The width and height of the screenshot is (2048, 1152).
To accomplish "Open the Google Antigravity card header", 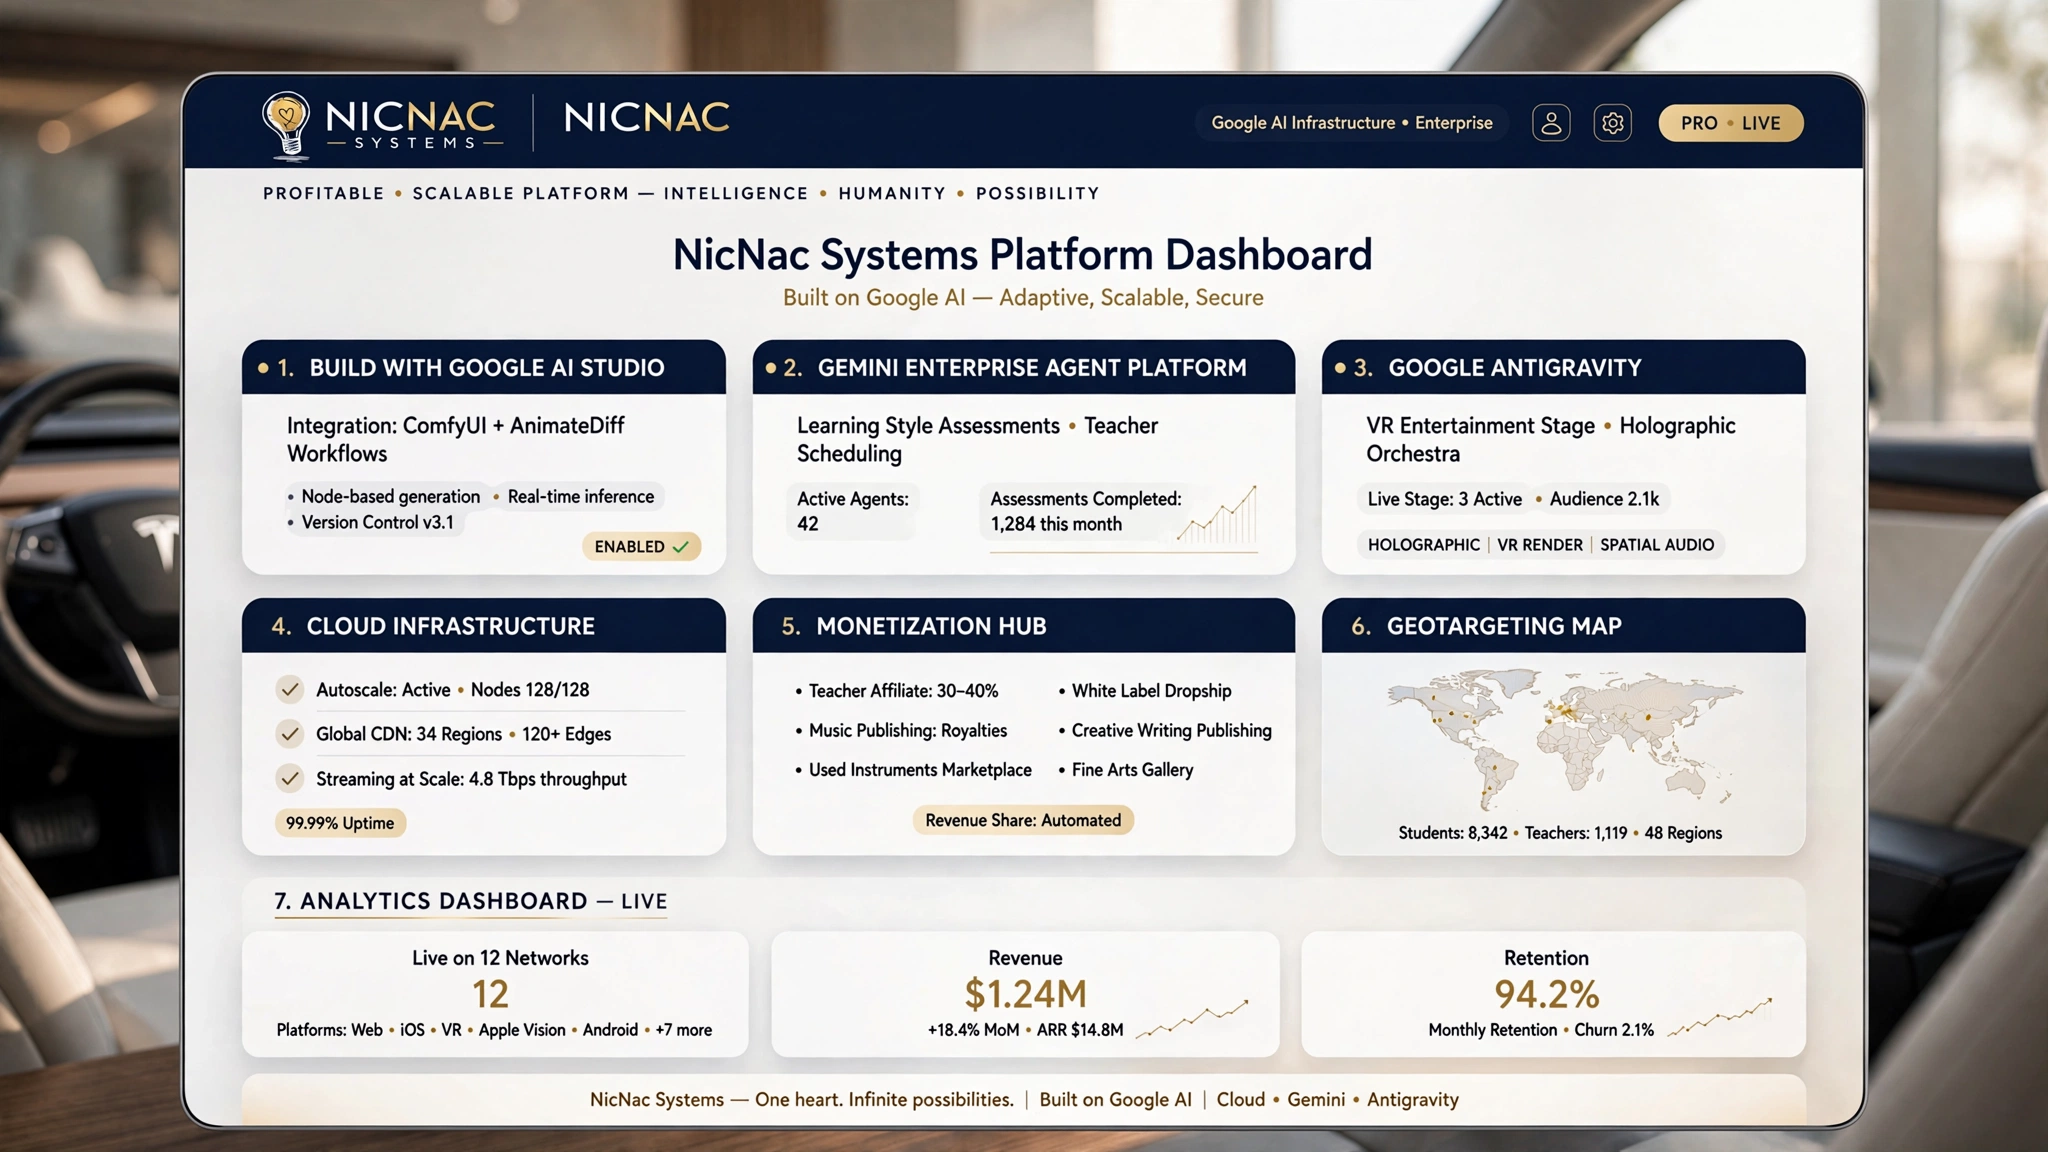I will click(1563, 367).
